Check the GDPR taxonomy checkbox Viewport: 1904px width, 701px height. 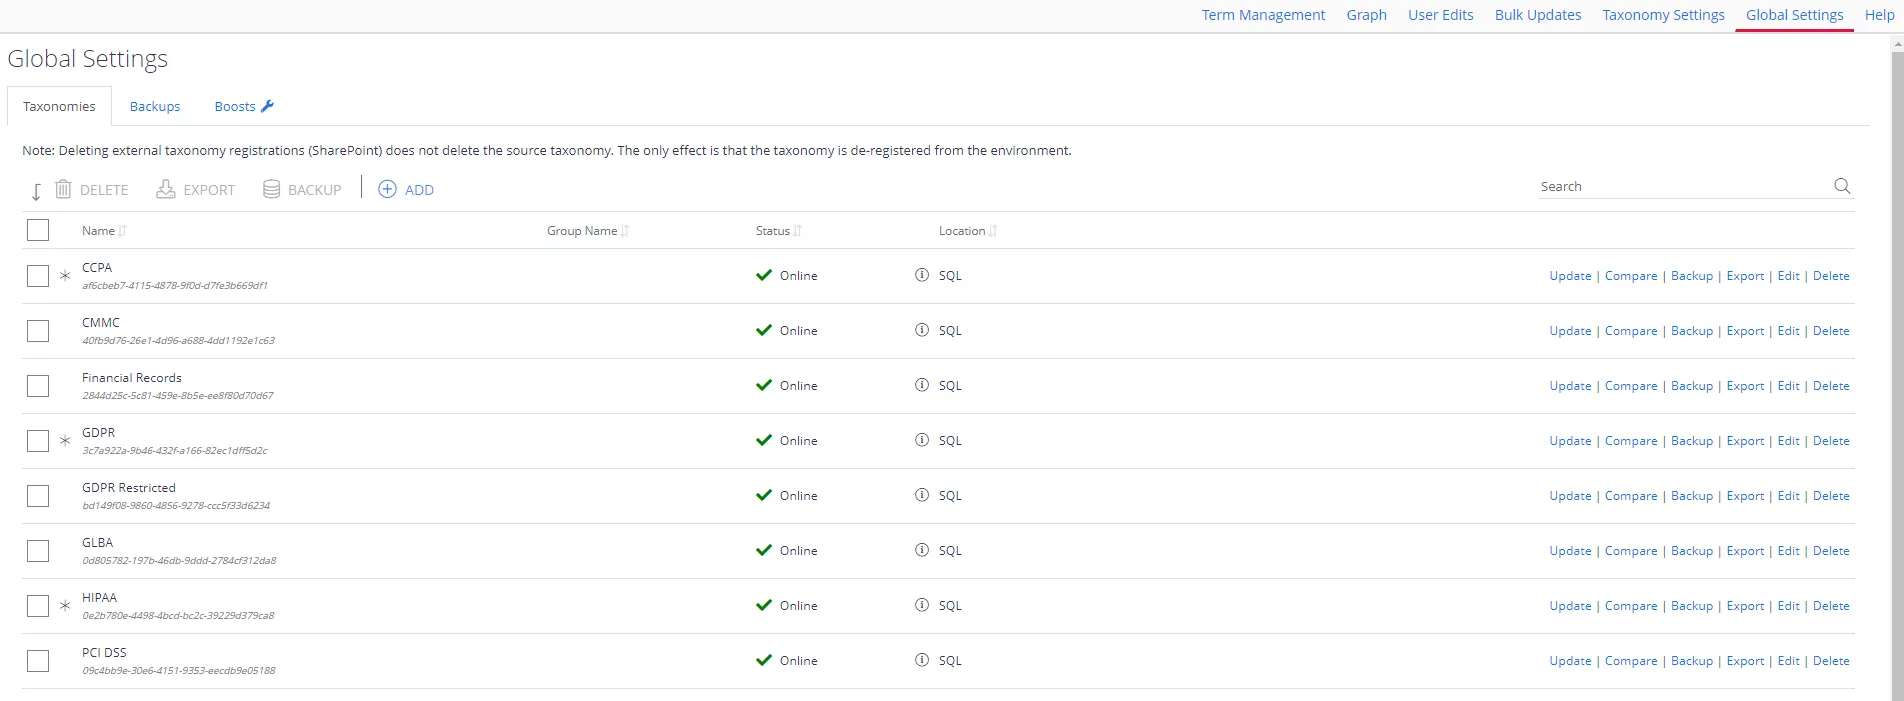point(38,441)
